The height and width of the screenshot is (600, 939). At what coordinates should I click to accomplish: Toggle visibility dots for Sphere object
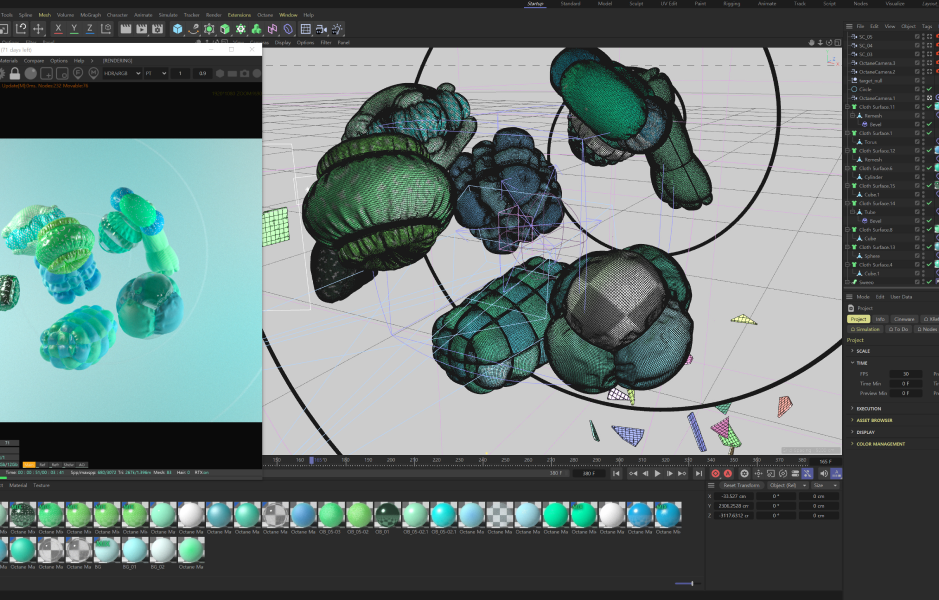923,256
